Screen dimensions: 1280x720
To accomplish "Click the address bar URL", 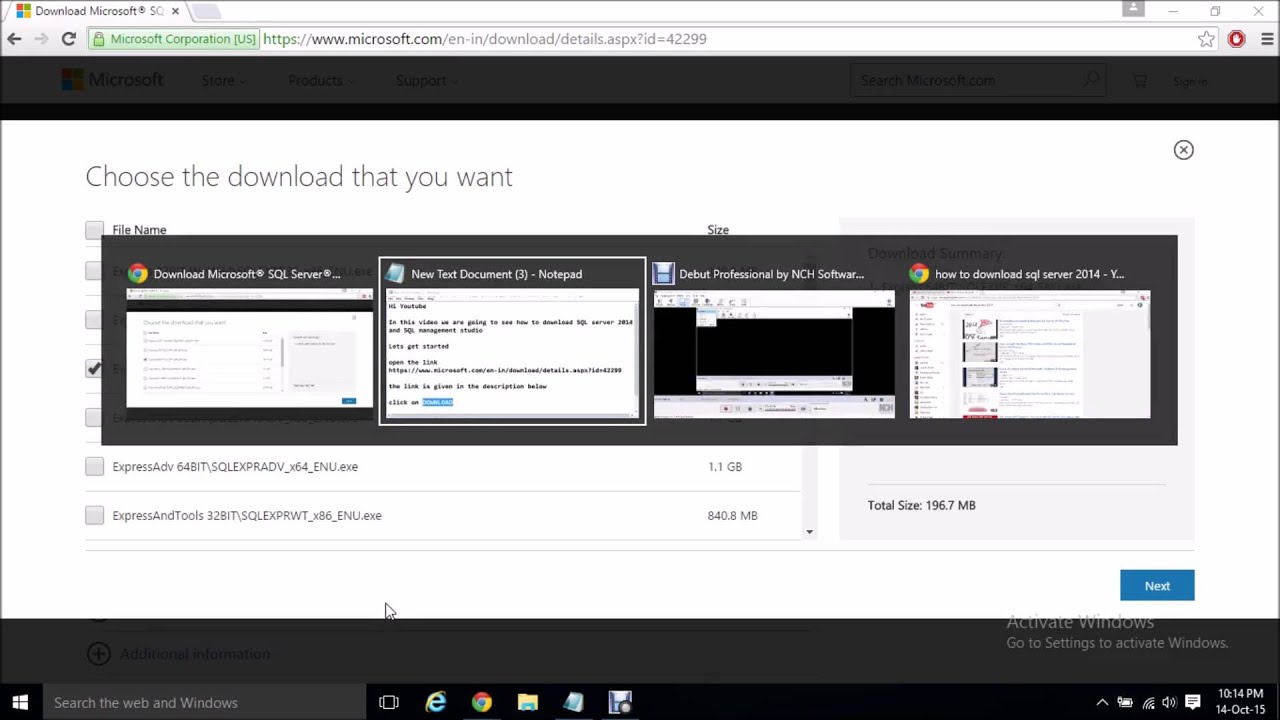I will tap(485, 39).
